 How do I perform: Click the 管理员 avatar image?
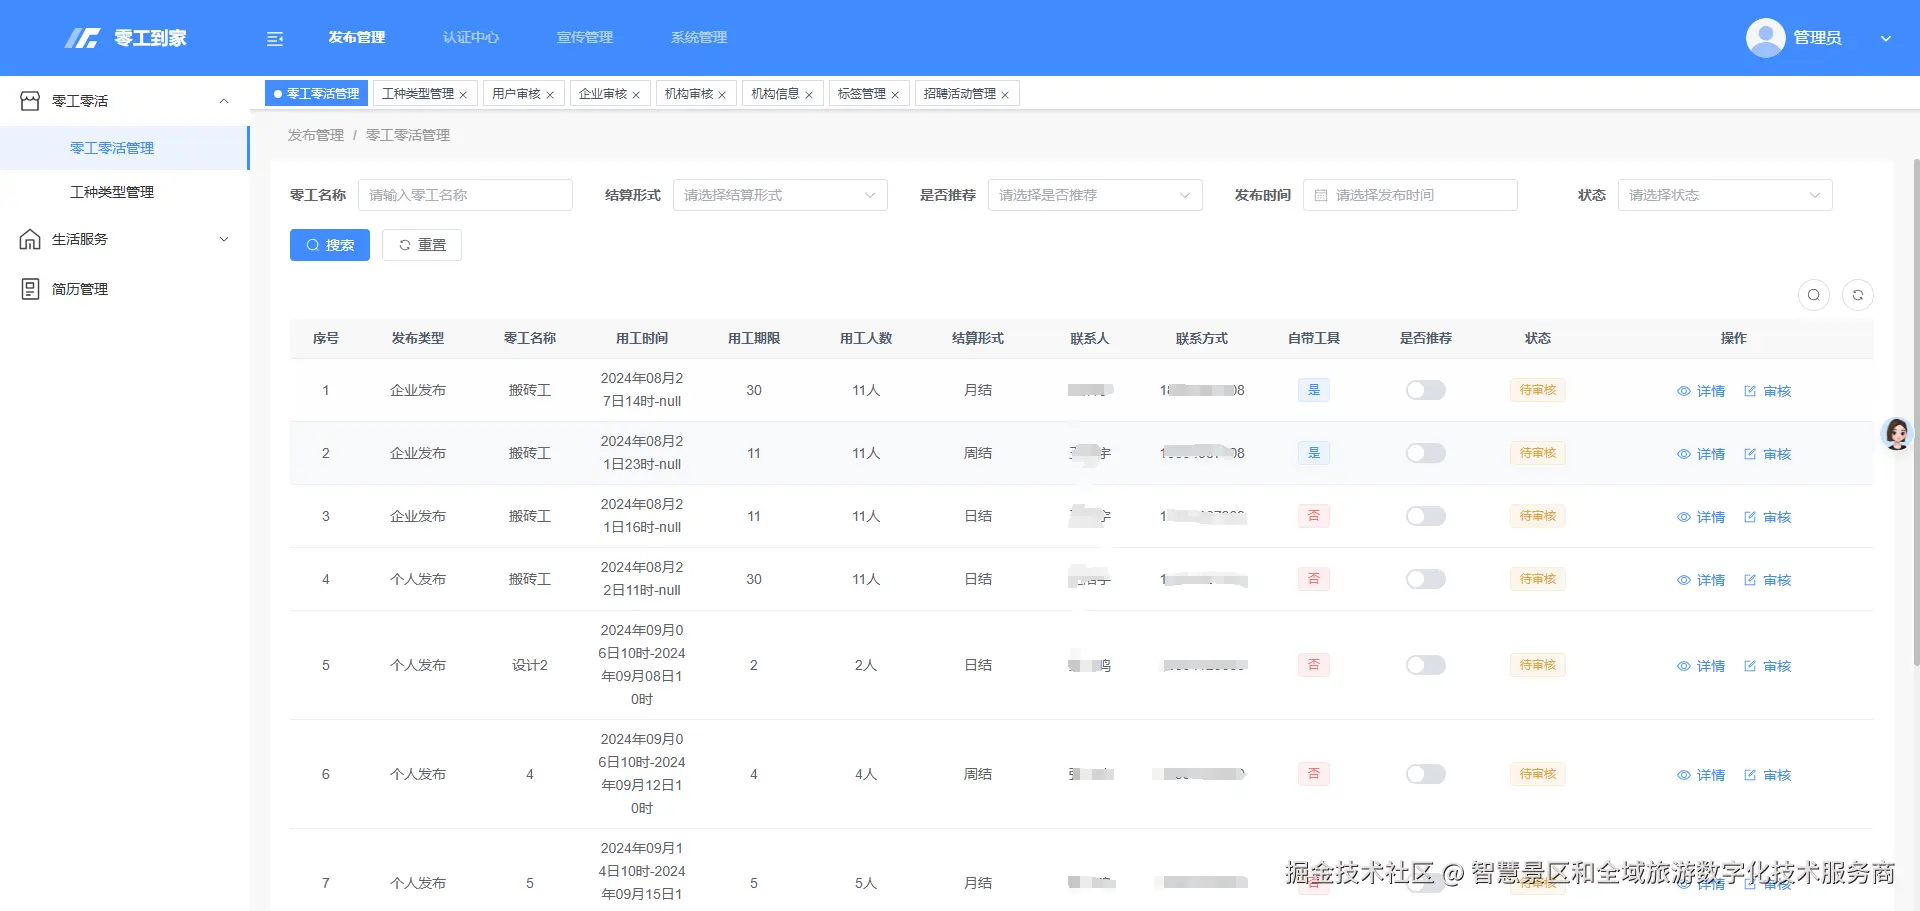click(1764, 37)
